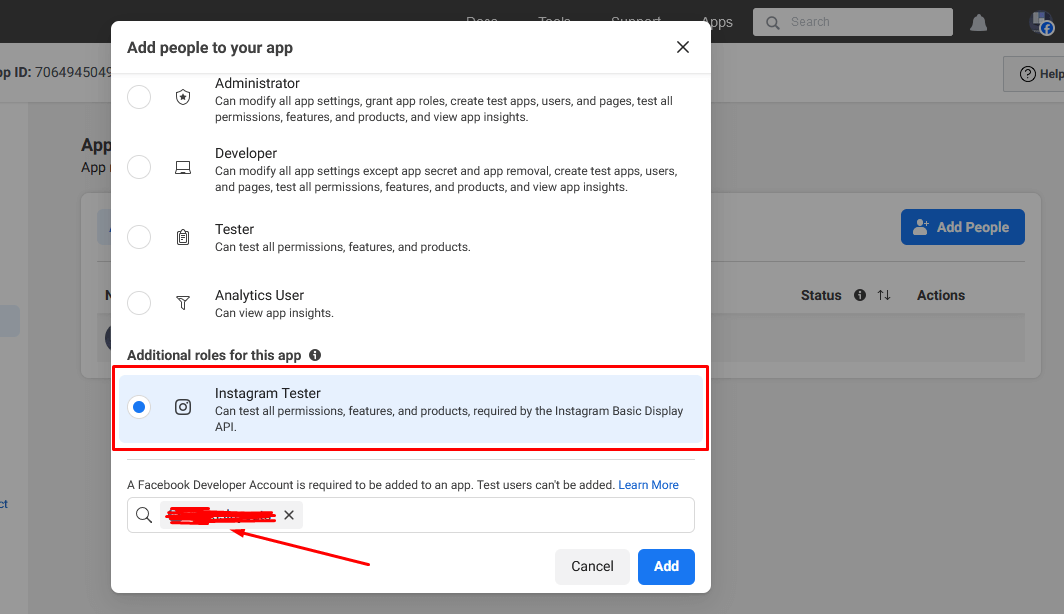The width and height of the screenshot is (1064, 614).
Task: Click magnifier icon in people search field
Action: pyautogui.click(x=144, y=515)
